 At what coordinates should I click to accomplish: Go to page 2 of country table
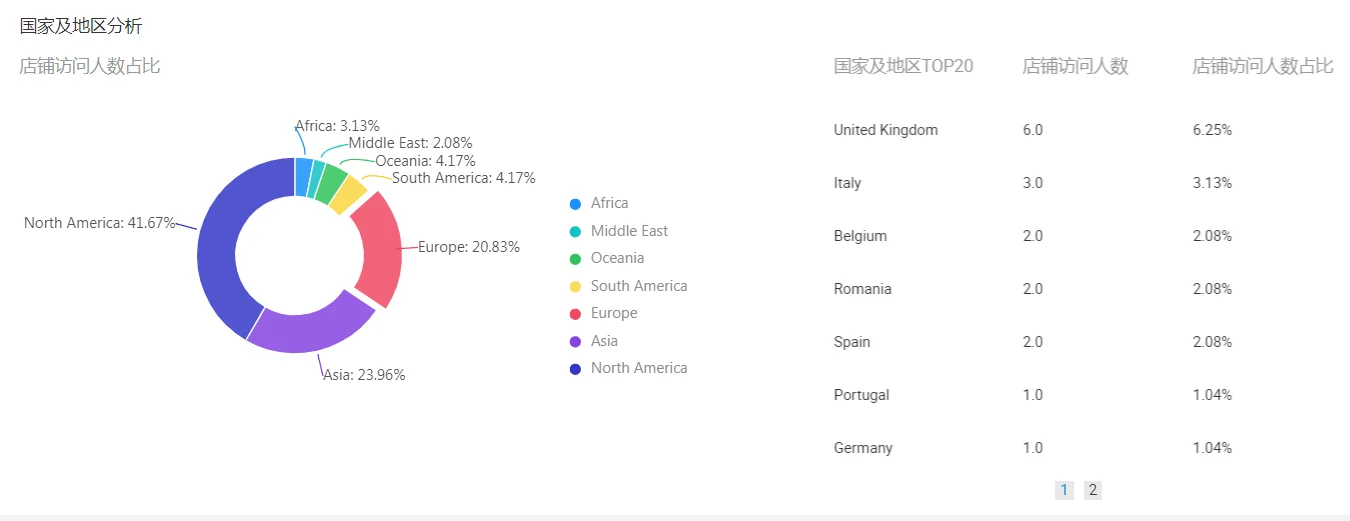tap(1093, 490)
